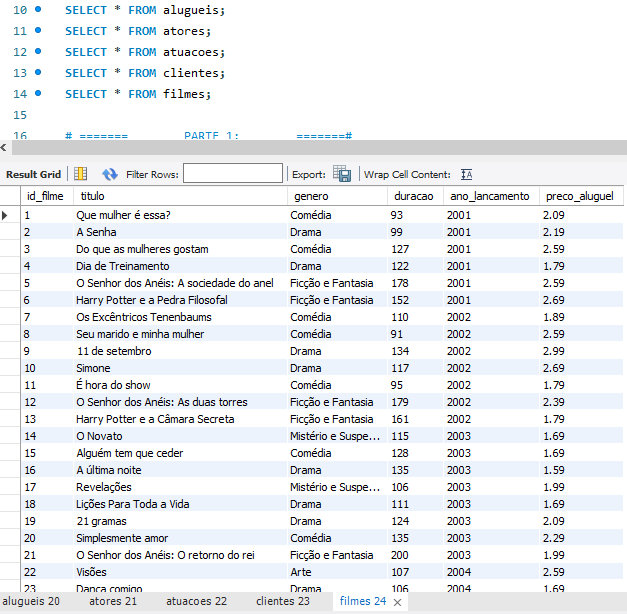The height and width of the screenshot is (614, 627).
Task: Export recordset to external file
Action: 342,174
